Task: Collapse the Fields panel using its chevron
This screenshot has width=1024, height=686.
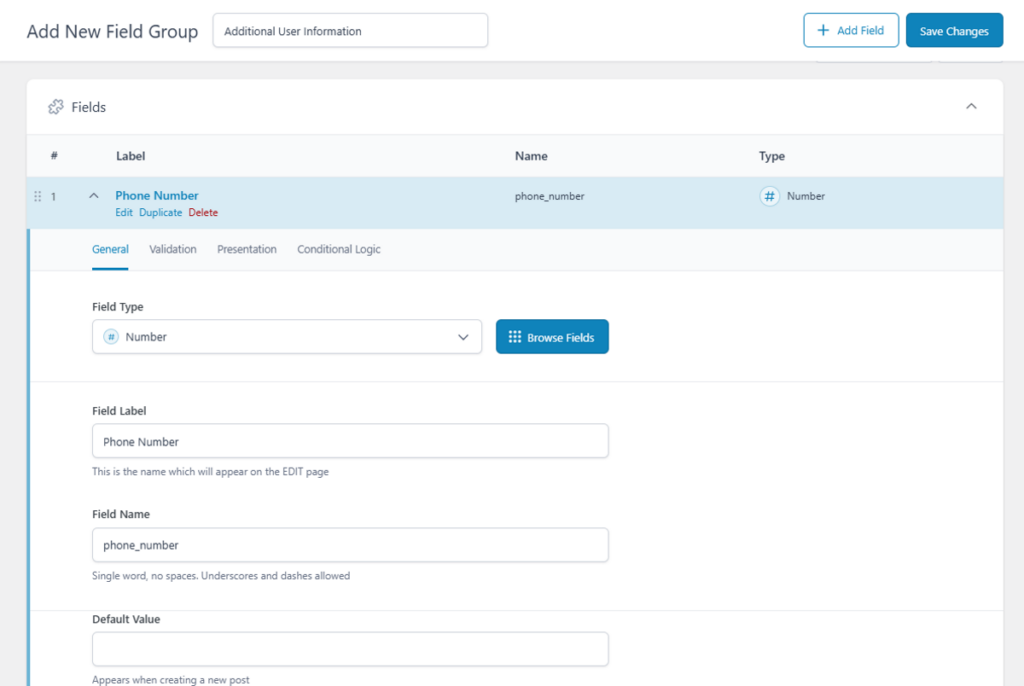Action: [971, 104]
